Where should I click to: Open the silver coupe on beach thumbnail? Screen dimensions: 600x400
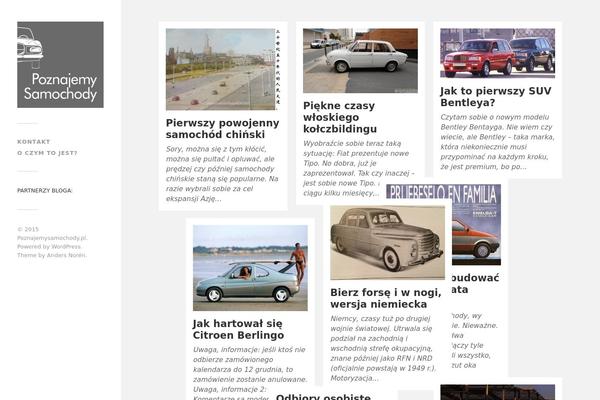250,268
